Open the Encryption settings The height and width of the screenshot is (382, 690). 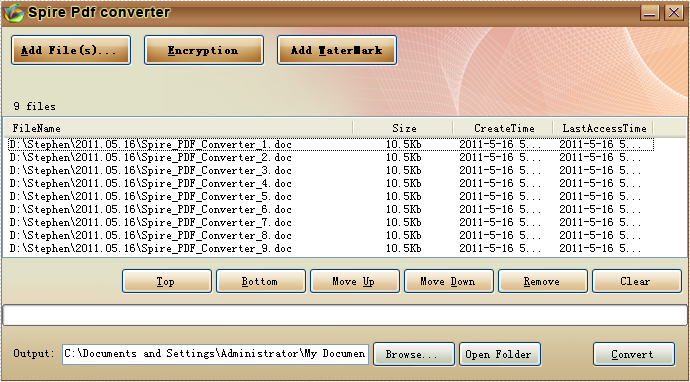point(204,50)
